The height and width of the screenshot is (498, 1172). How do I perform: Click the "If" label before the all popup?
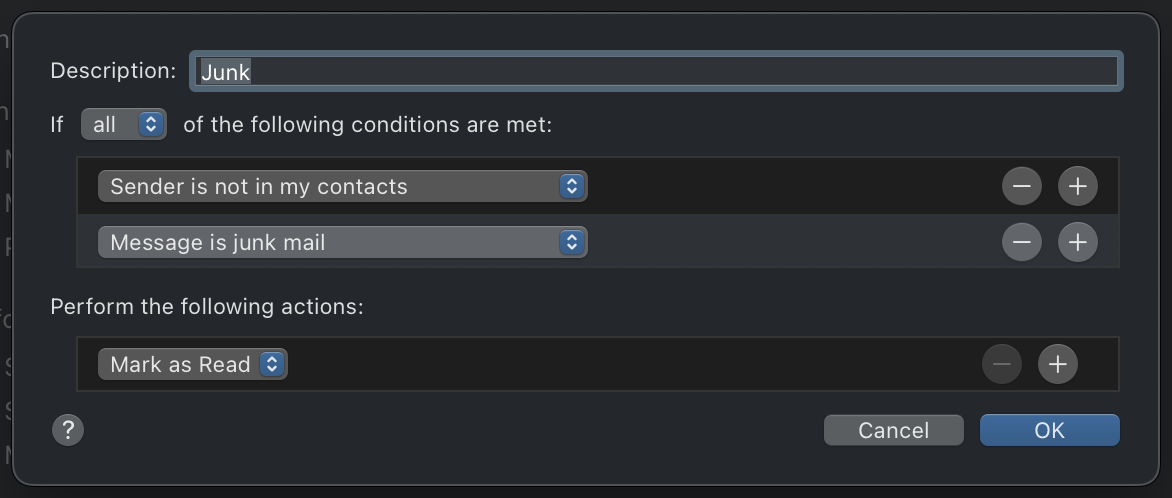57,125
